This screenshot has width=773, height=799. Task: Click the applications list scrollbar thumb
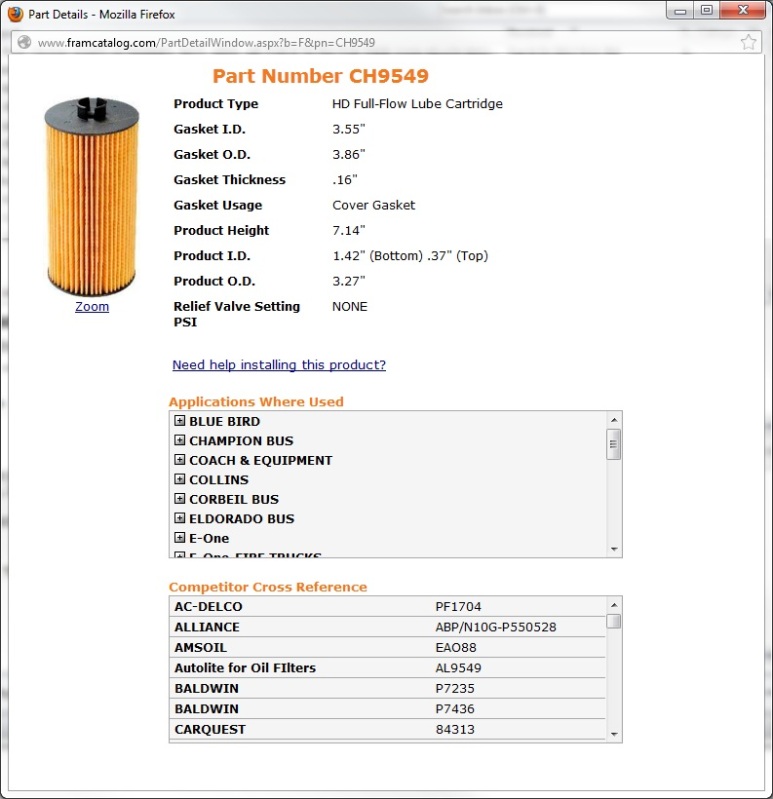[614, 444]
